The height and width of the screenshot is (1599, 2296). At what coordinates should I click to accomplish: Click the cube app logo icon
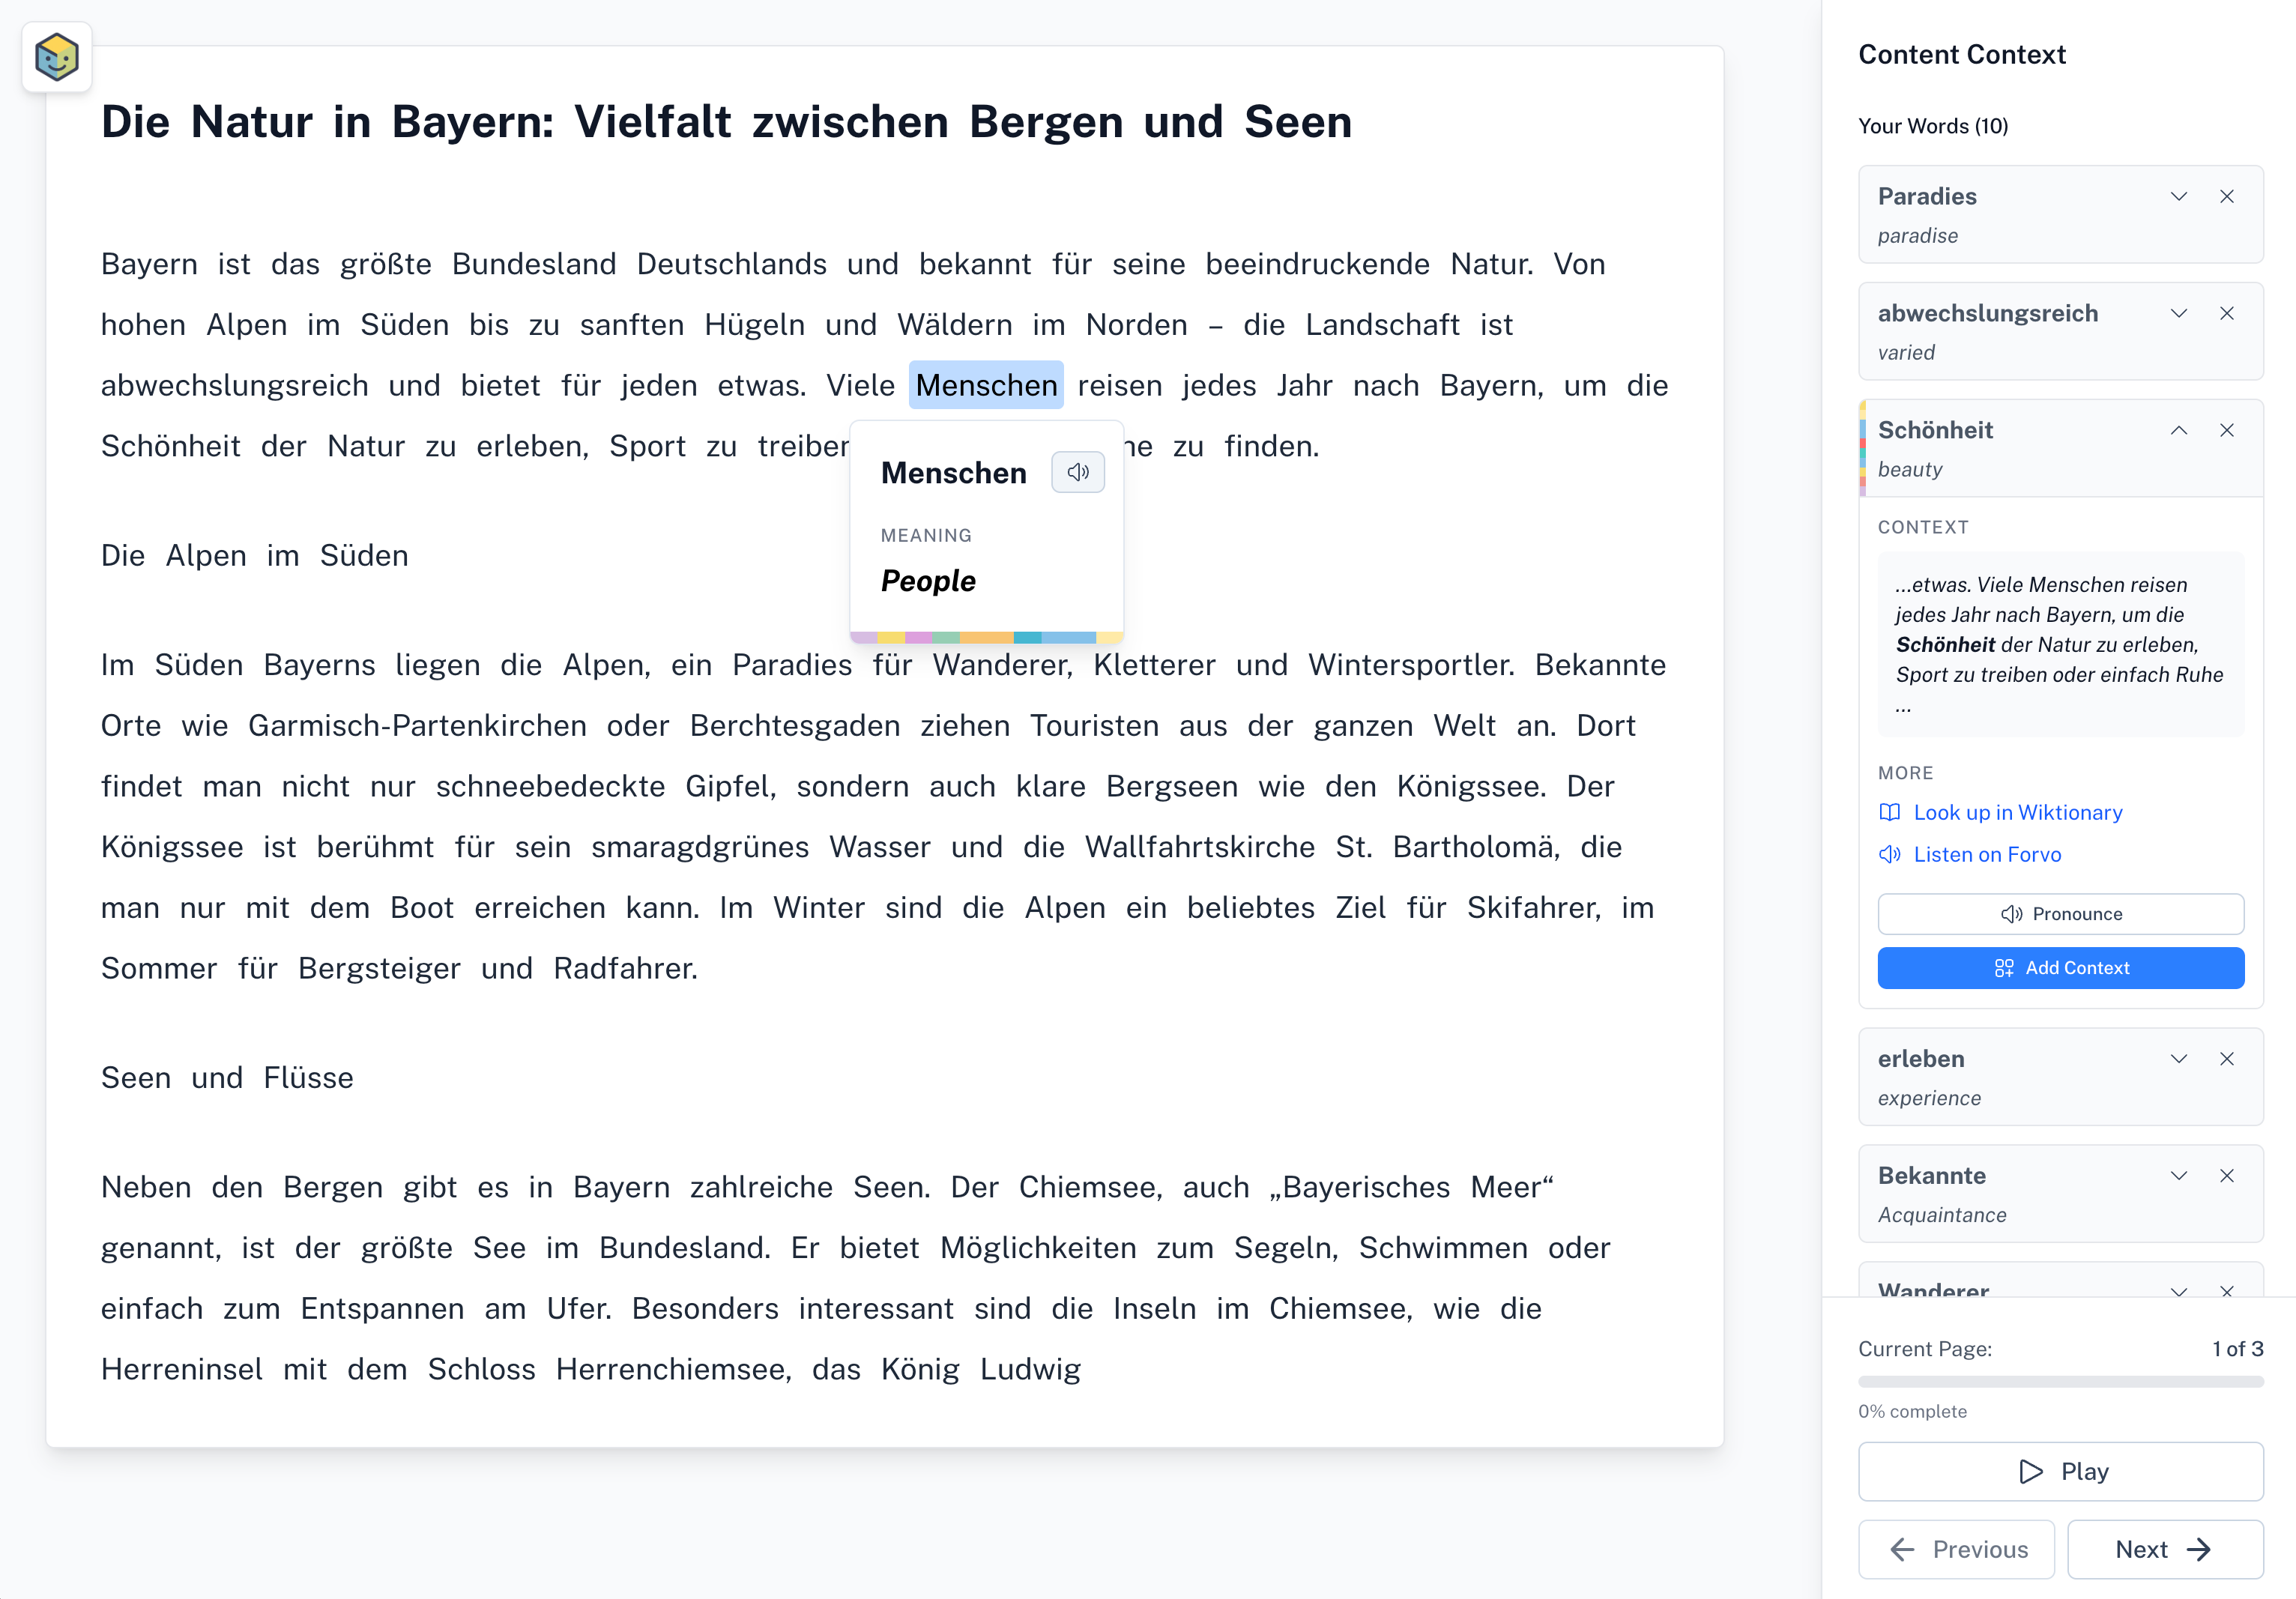(x=57, y=57)
